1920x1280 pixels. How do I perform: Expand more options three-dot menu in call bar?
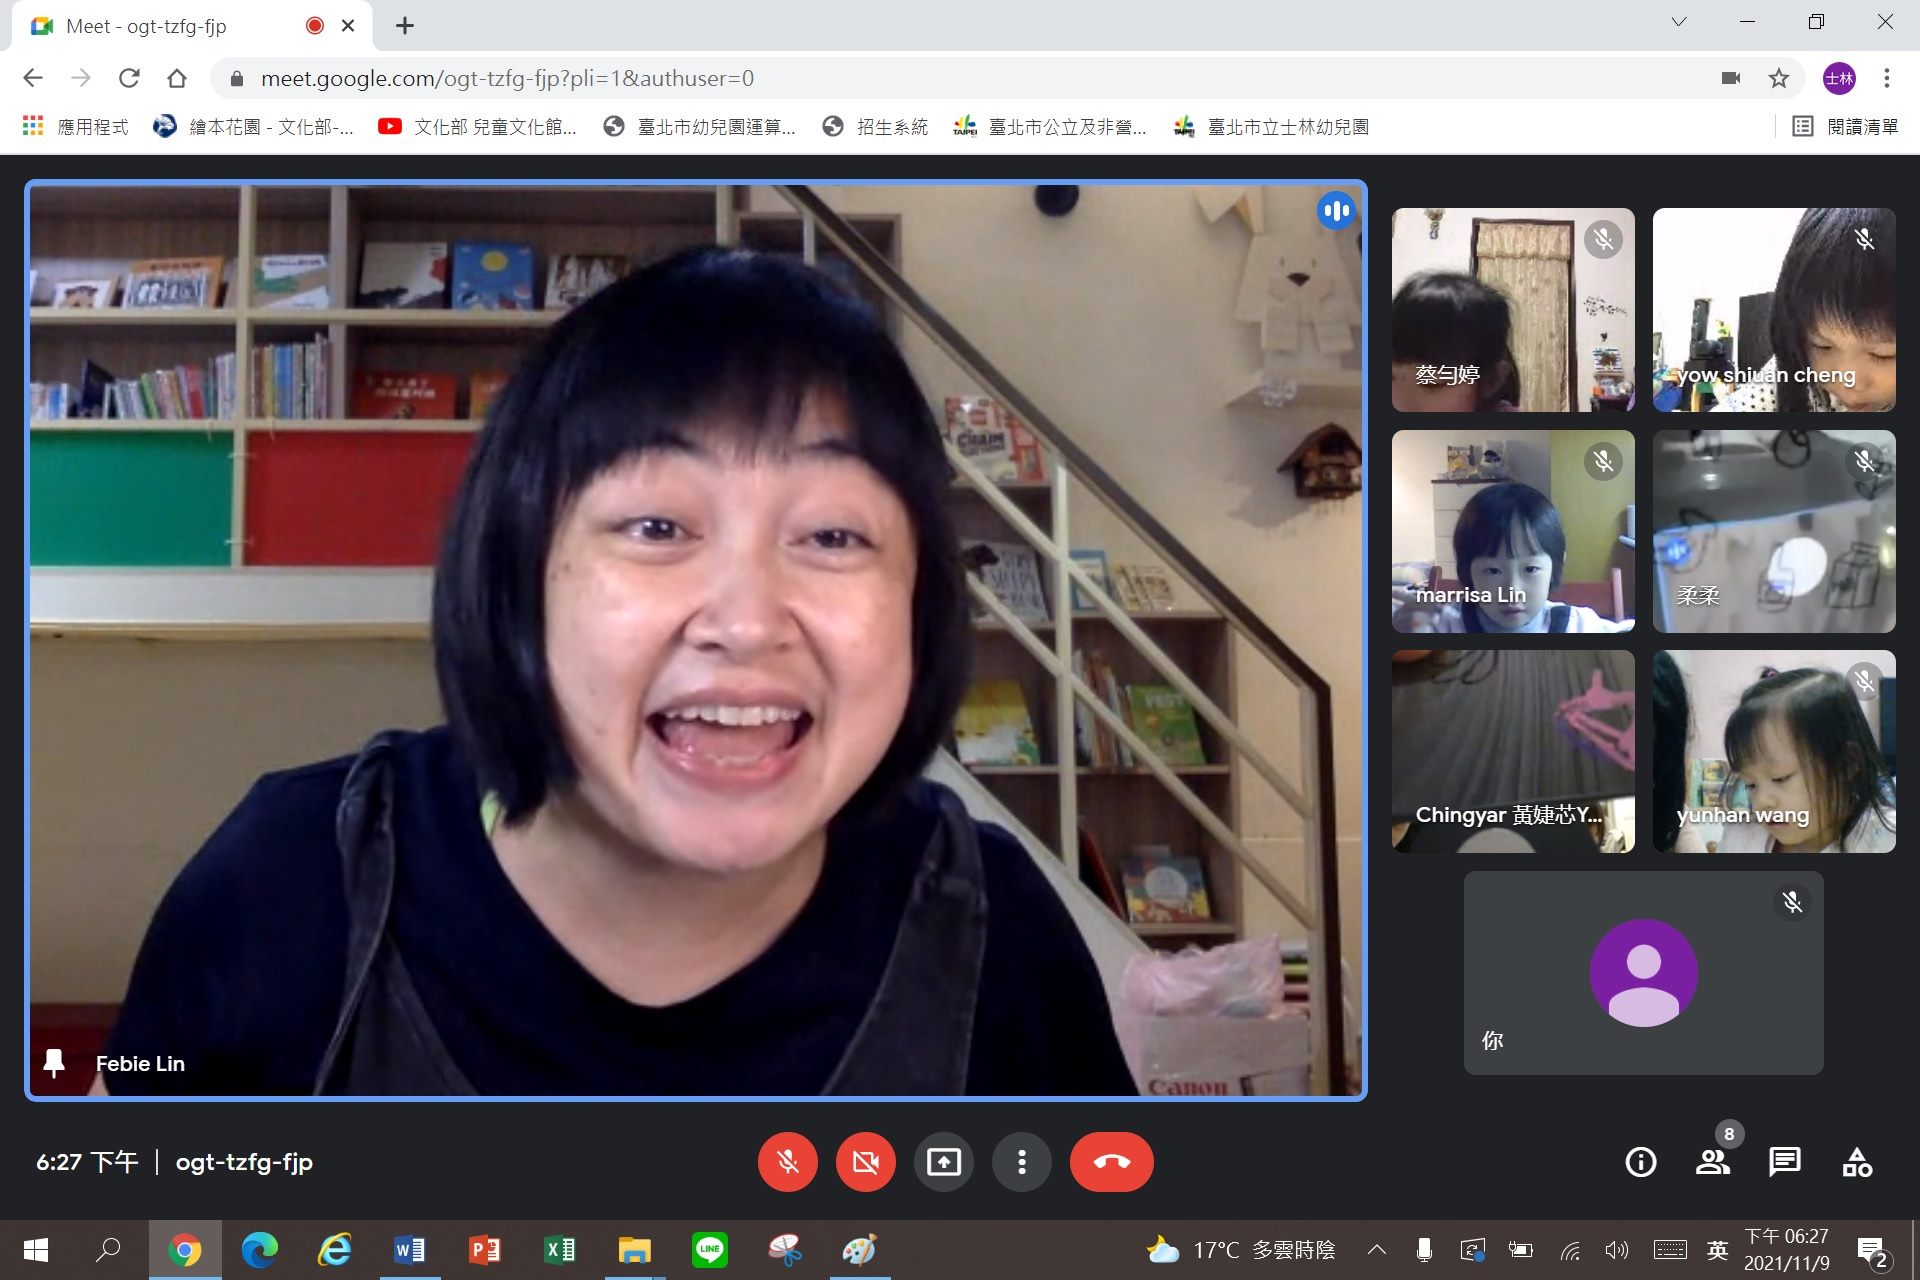coord(1021,1162)
